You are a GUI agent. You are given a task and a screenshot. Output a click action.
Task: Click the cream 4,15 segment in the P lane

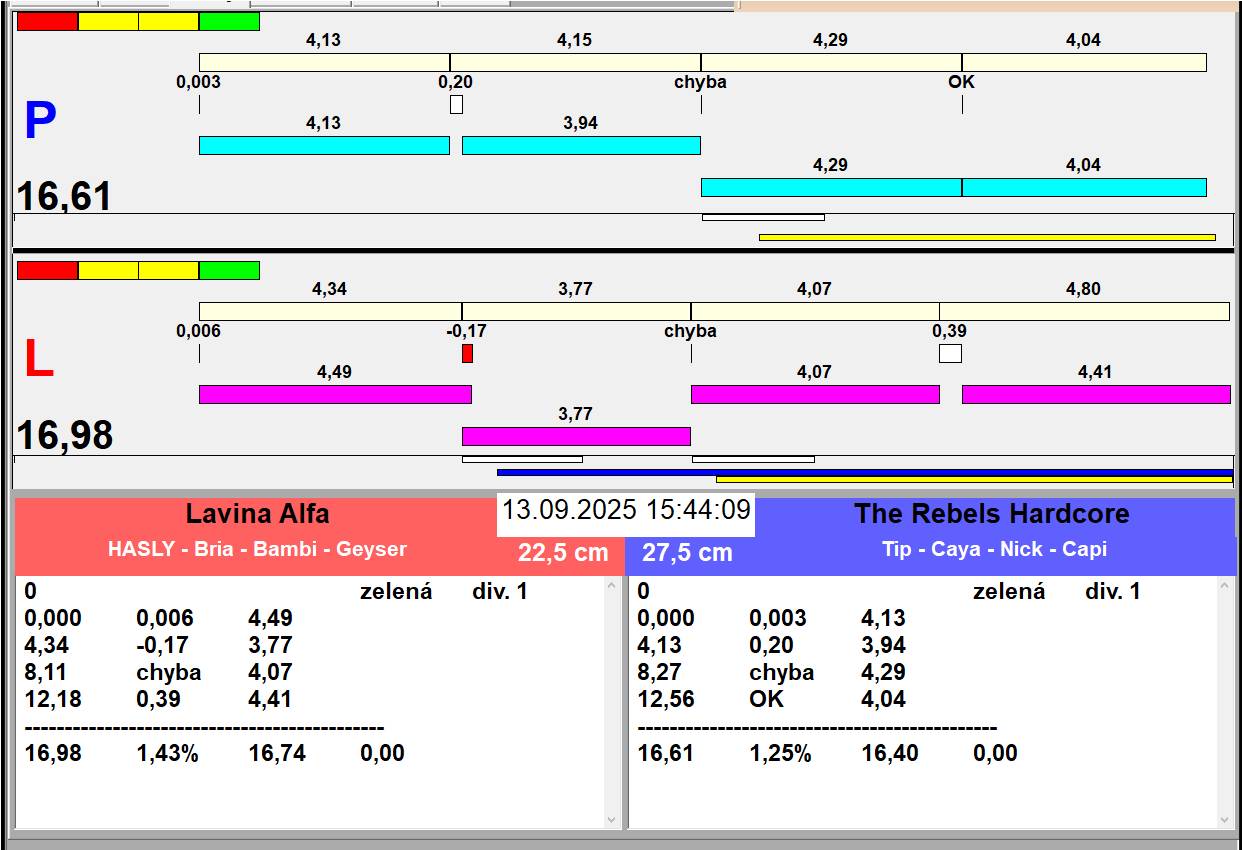575,62
